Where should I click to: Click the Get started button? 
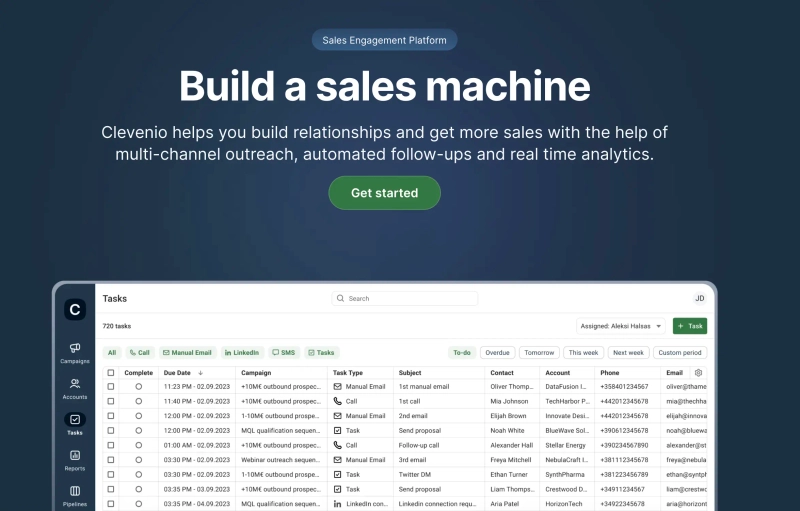(x=384, y=193)
